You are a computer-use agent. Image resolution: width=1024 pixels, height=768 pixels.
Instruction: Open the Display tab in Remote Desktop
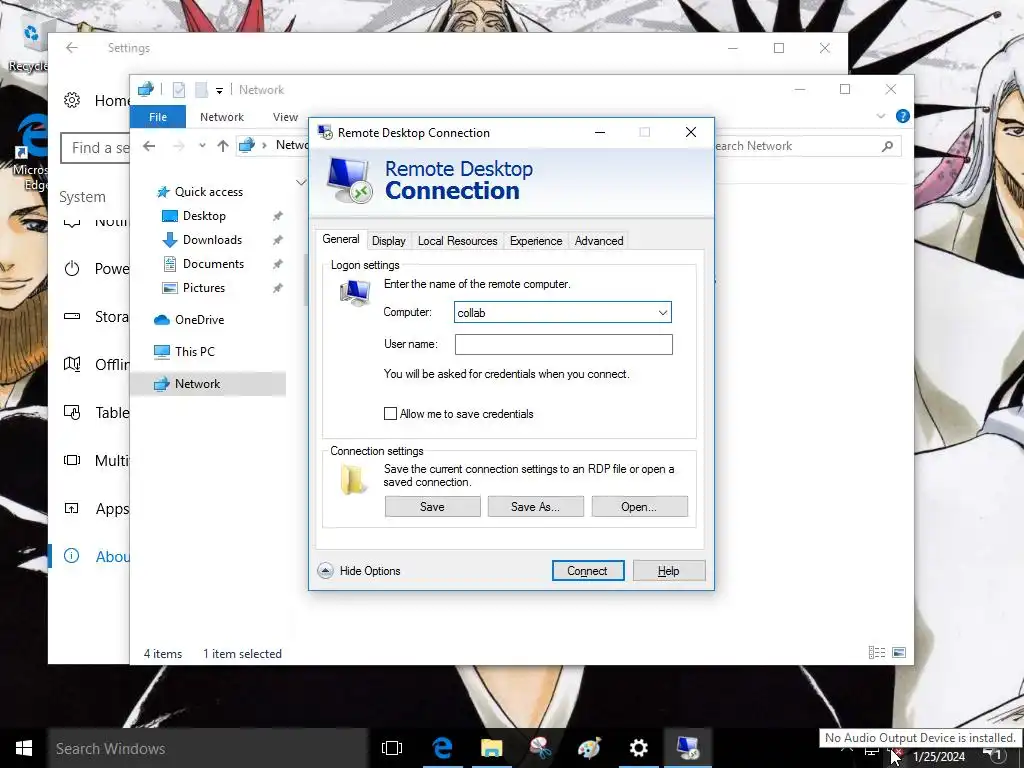click(x=389, y=241)
